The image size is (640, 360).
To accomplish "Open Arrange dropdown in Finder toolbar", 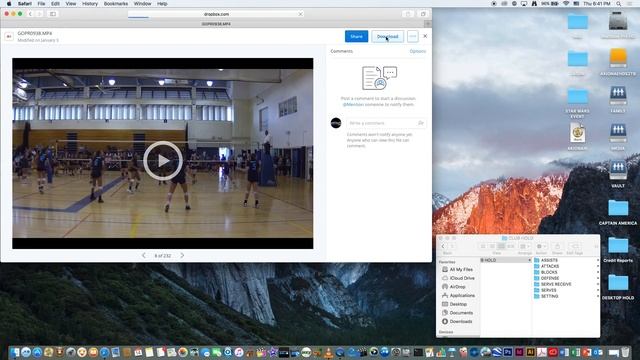I will tap(524, 247).
